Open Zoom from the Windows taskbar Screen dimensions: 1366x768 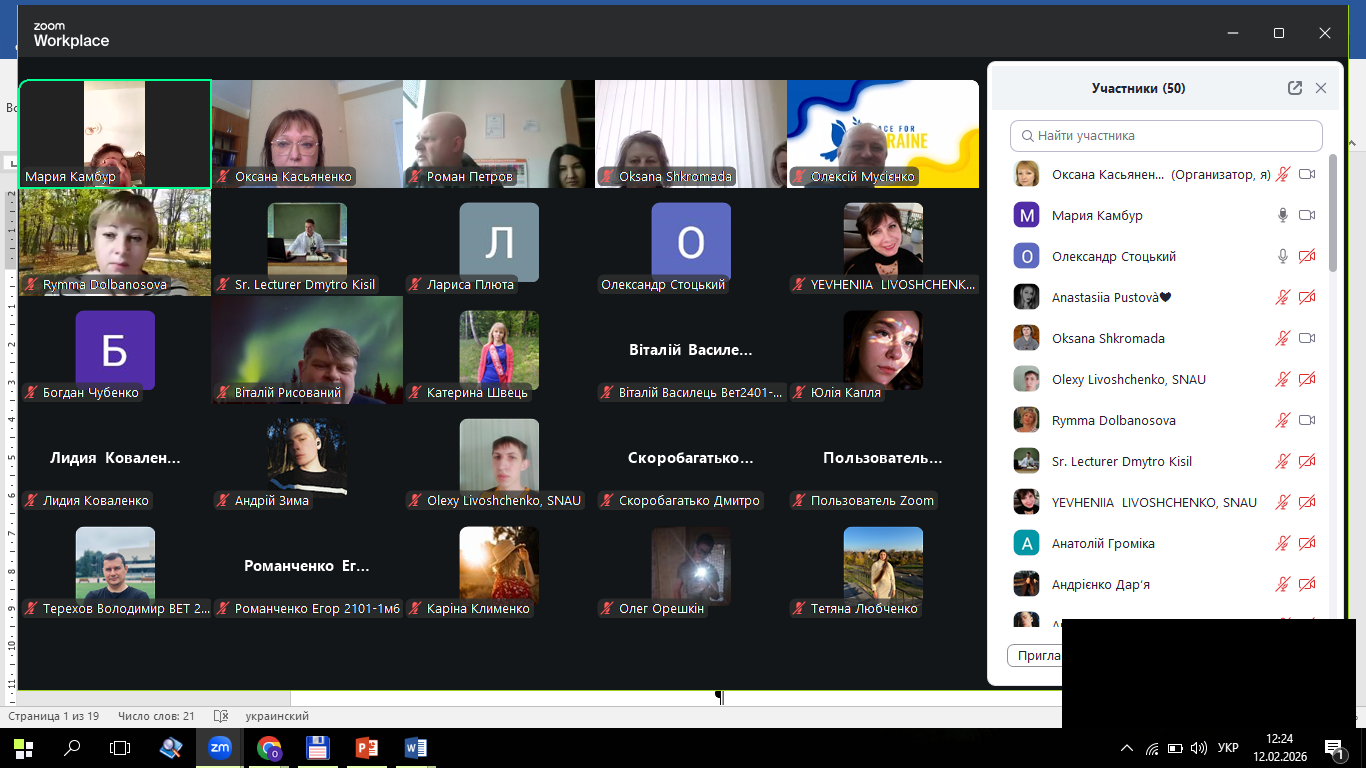[x=219, y=747]
